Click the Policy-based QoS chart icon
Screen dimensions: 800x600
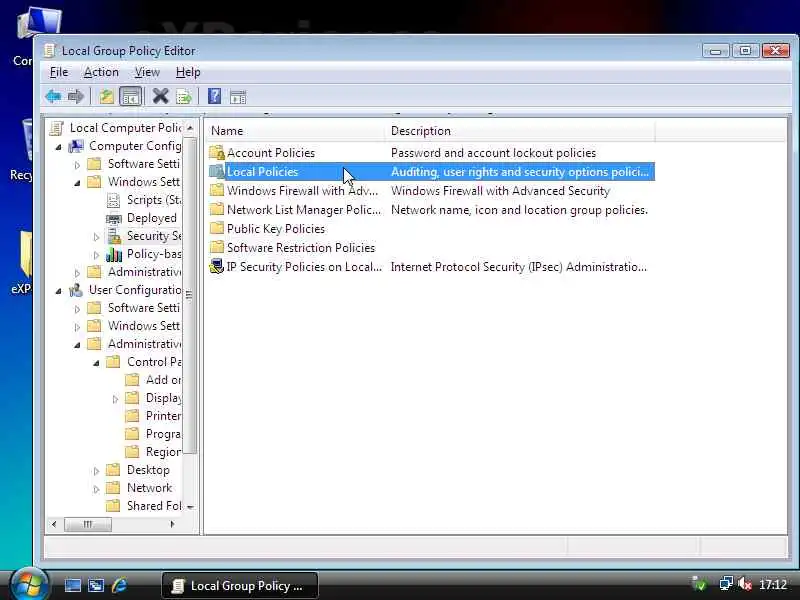click(x=114, y=254)
